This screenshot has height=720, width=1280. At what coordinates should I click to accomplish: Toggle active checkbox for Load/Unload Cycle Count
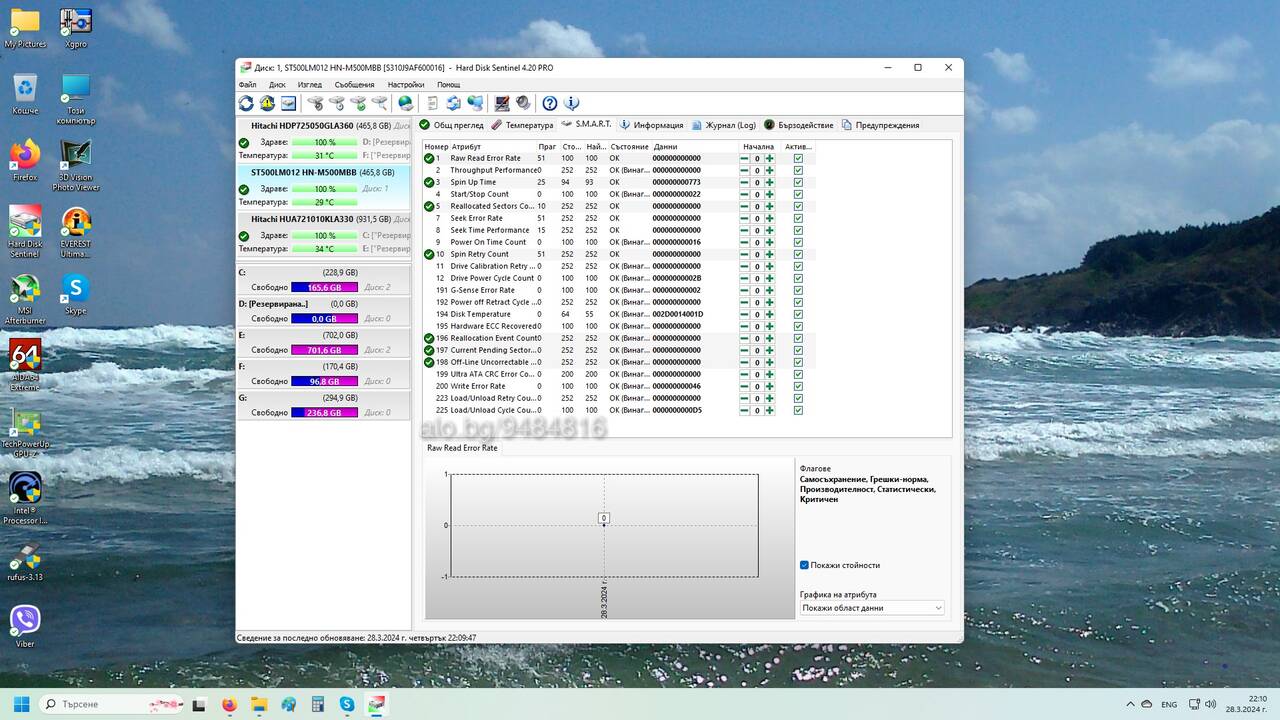798,410
